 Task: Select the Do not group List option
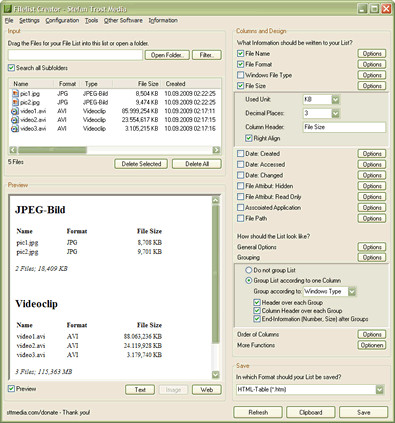[249, 270]
